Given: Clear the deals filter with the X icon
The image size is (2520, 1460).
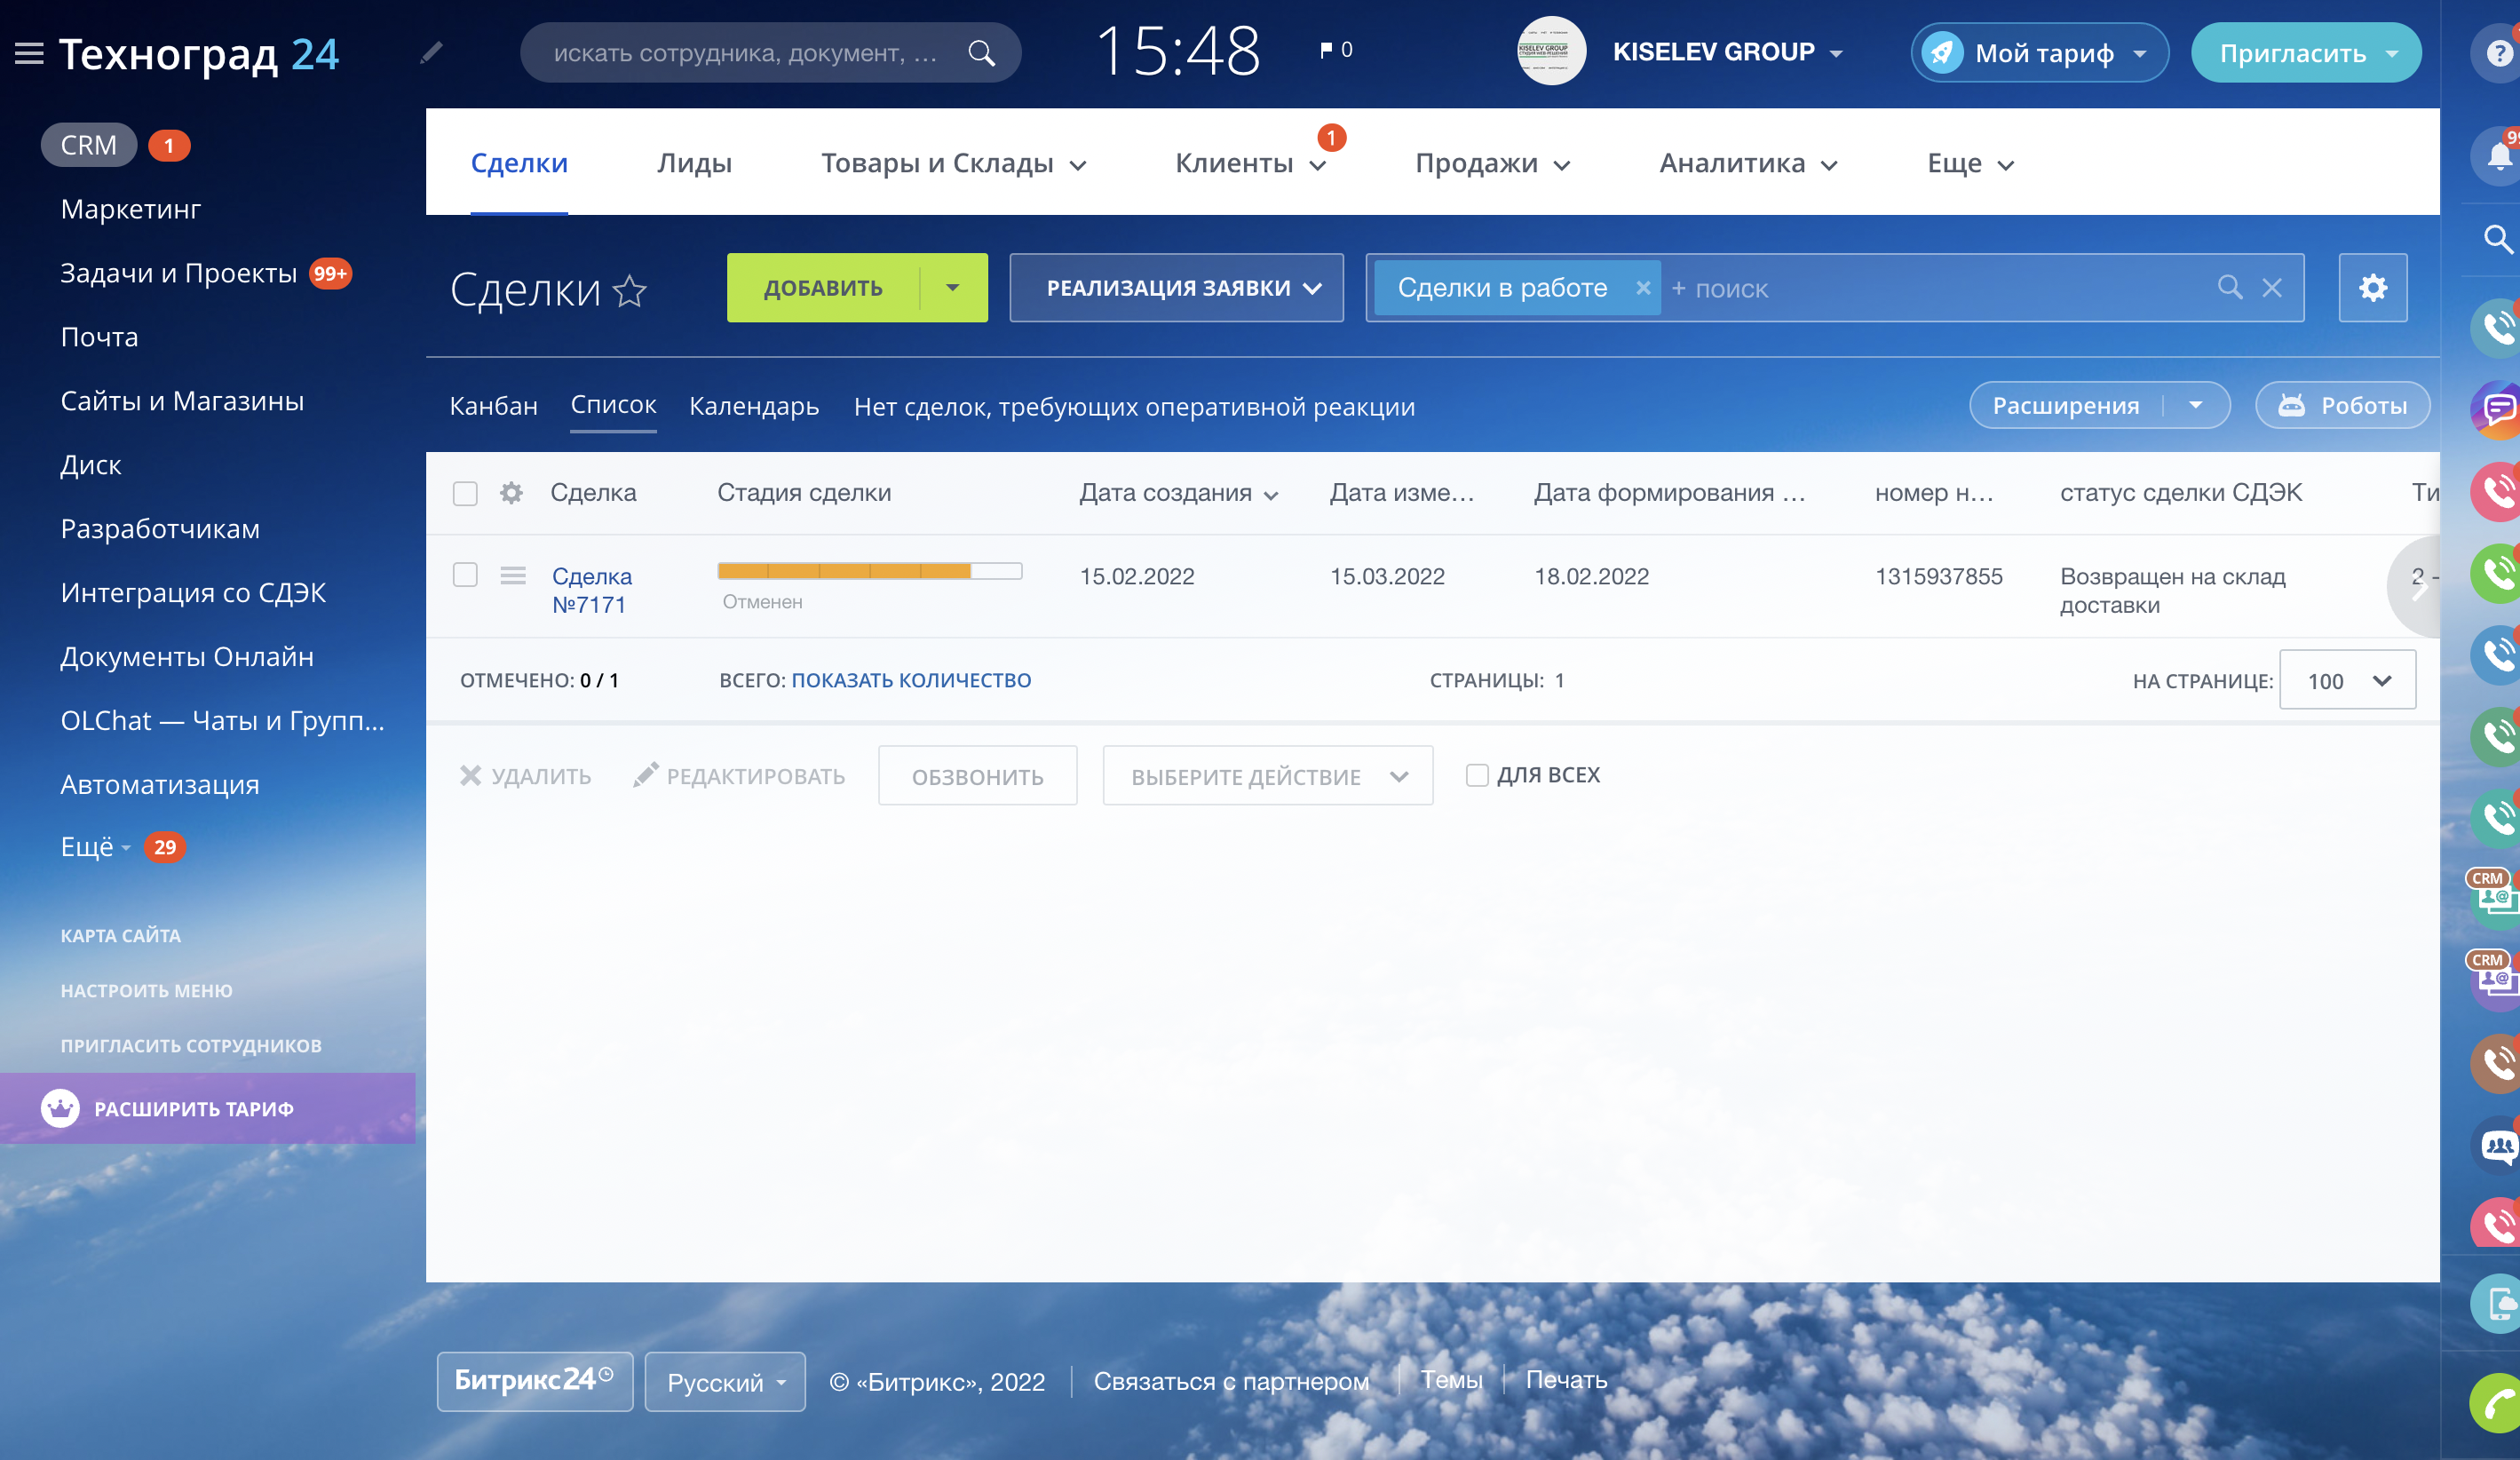Looking at the screenshot, I should 2272,288.
